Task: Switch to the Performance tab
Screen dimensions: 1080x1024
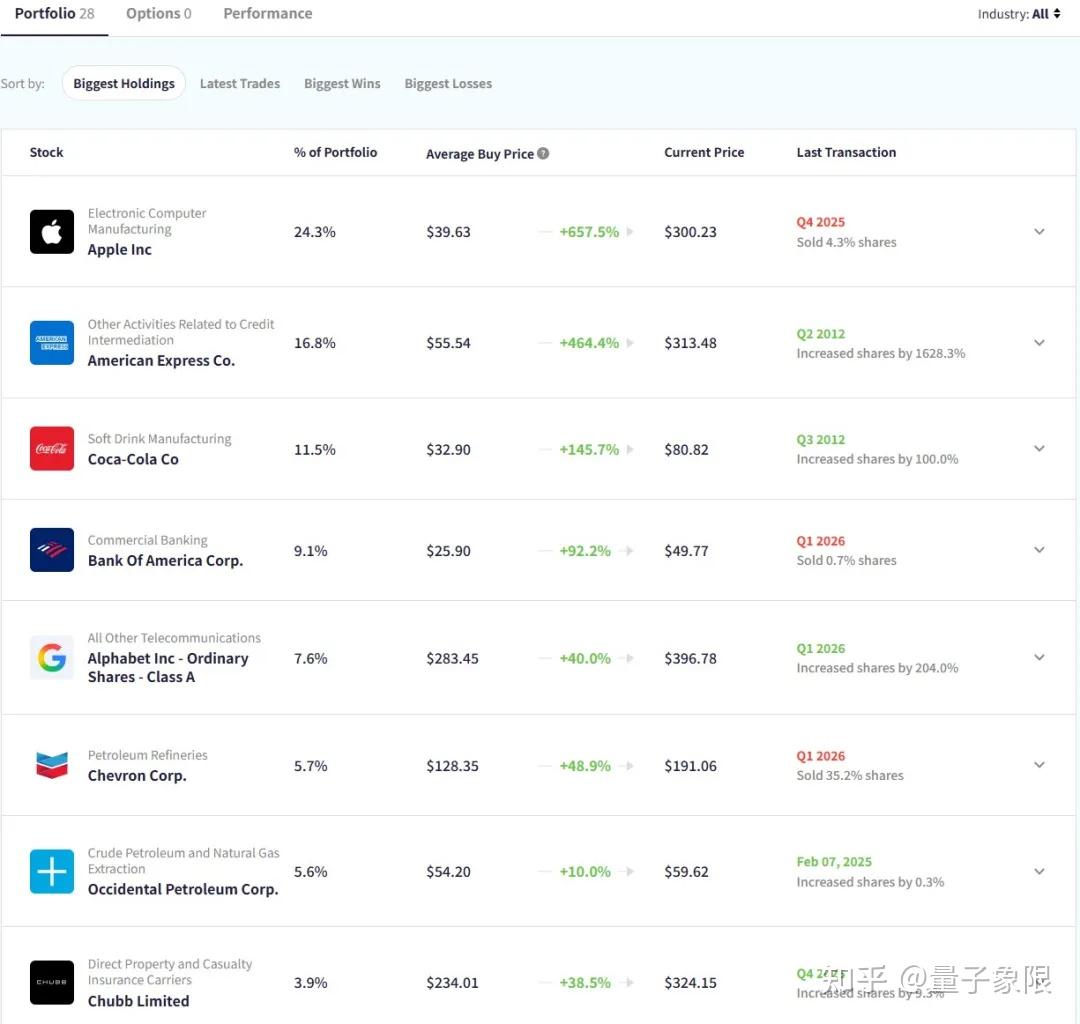Action: pyautogui.click(x=268, y=14)
